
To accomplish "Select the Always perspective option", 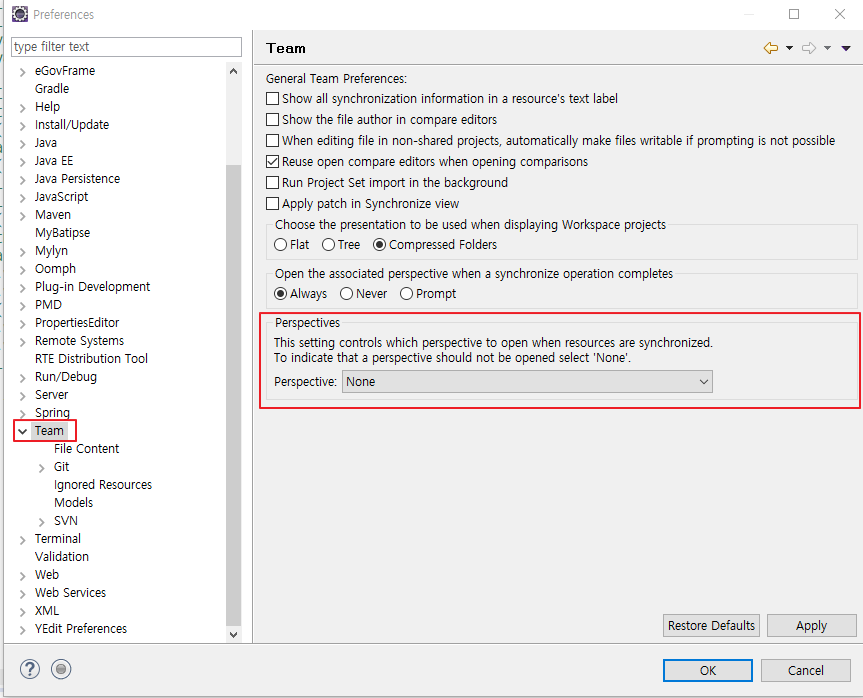I will pos(281,293).
